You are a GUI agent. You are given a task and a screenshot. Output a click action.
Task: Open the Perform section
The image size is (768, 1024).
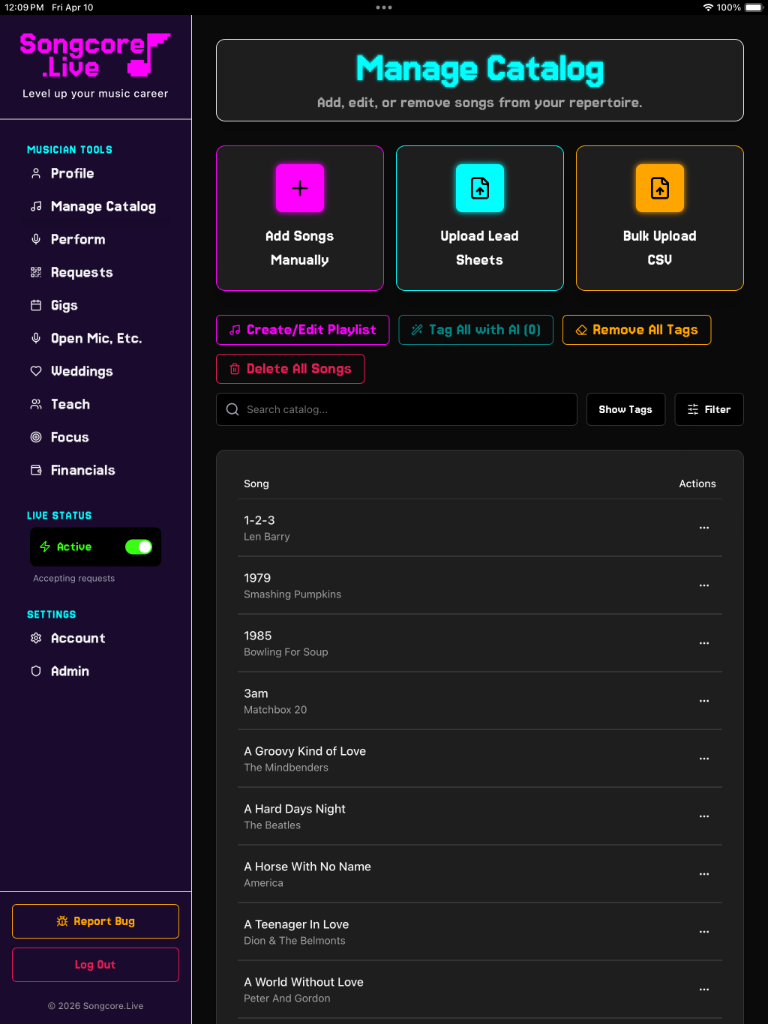point(95,240)
